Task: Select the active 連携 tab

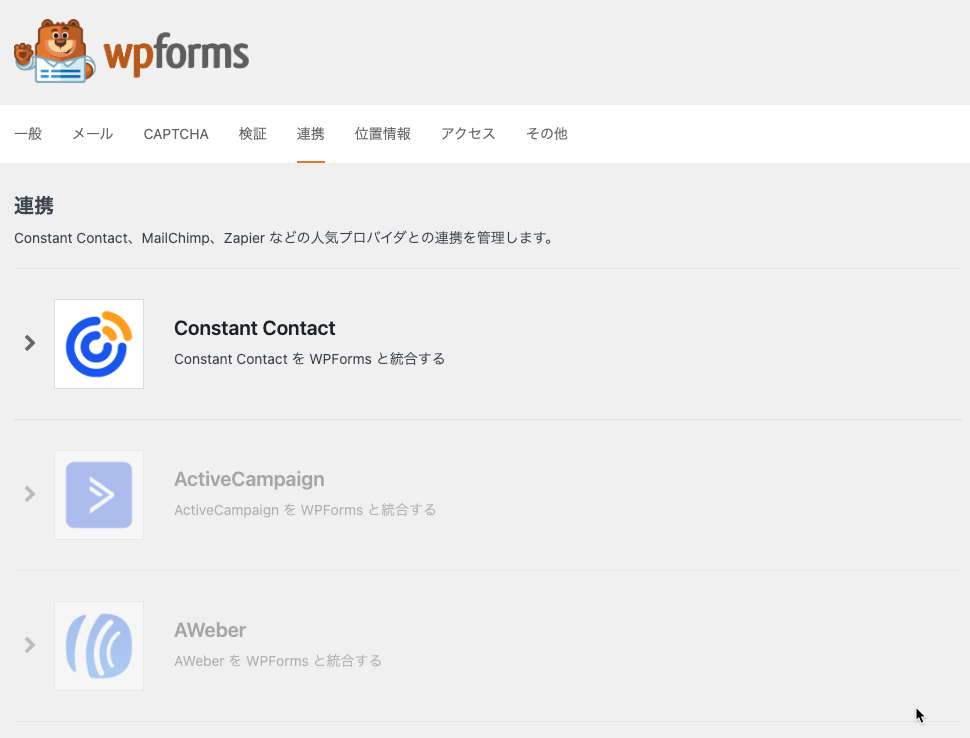Action: click(311, 134)
